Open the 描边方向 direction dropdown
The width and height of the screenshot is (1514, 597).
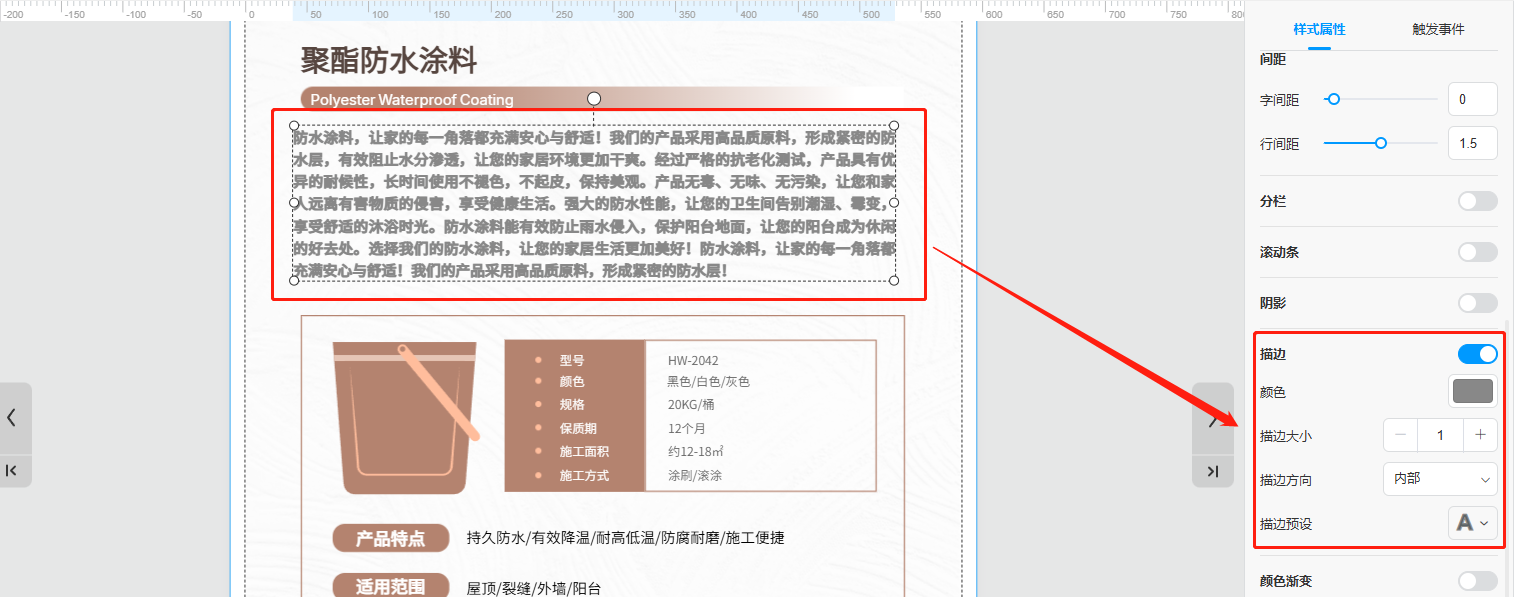[x=1439, y=479]
